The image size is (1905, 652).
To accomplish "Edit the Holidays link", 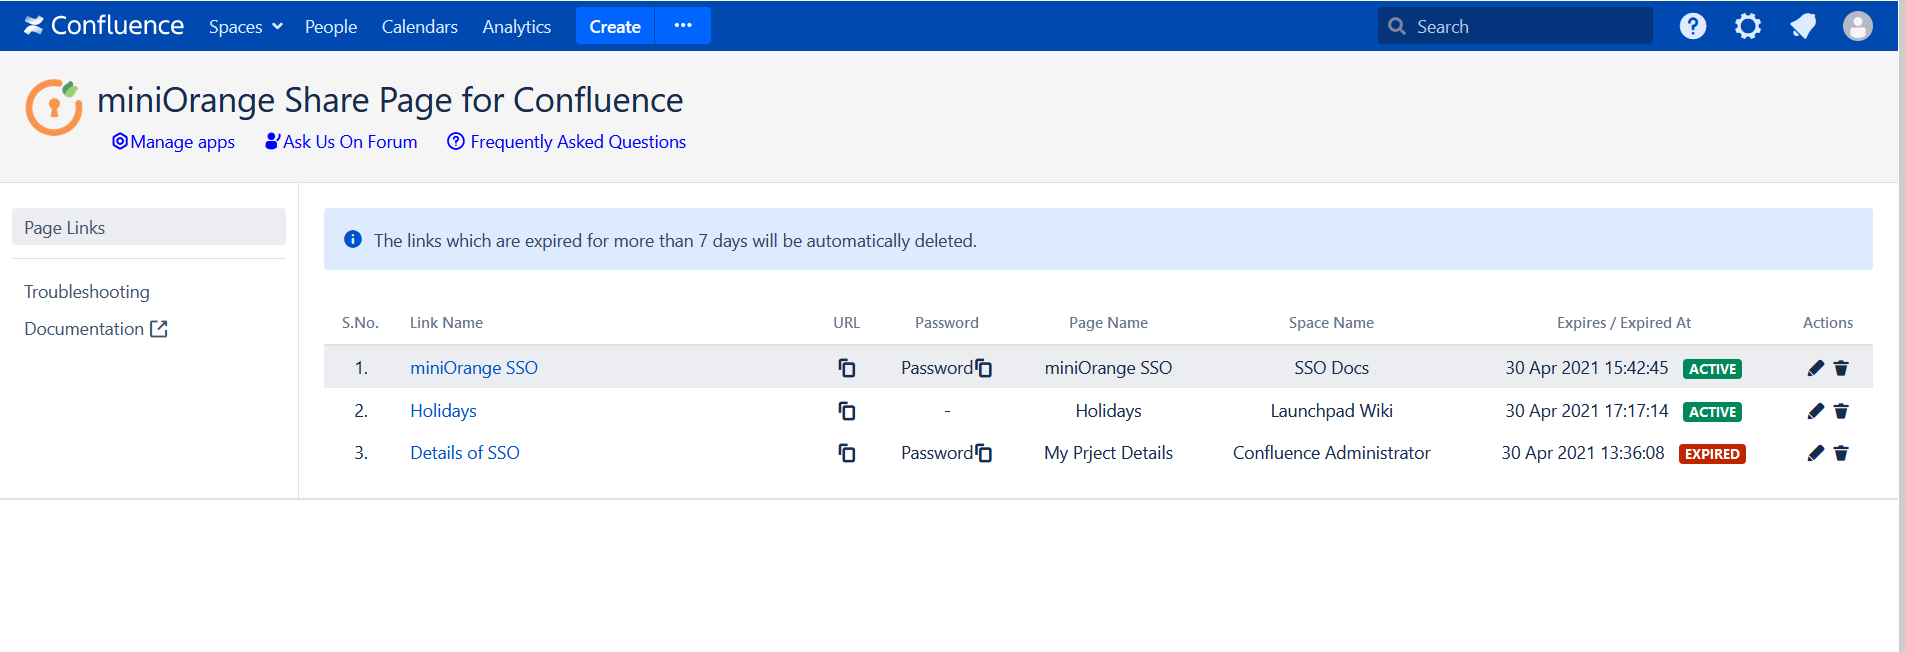I will click(1816, 411).
